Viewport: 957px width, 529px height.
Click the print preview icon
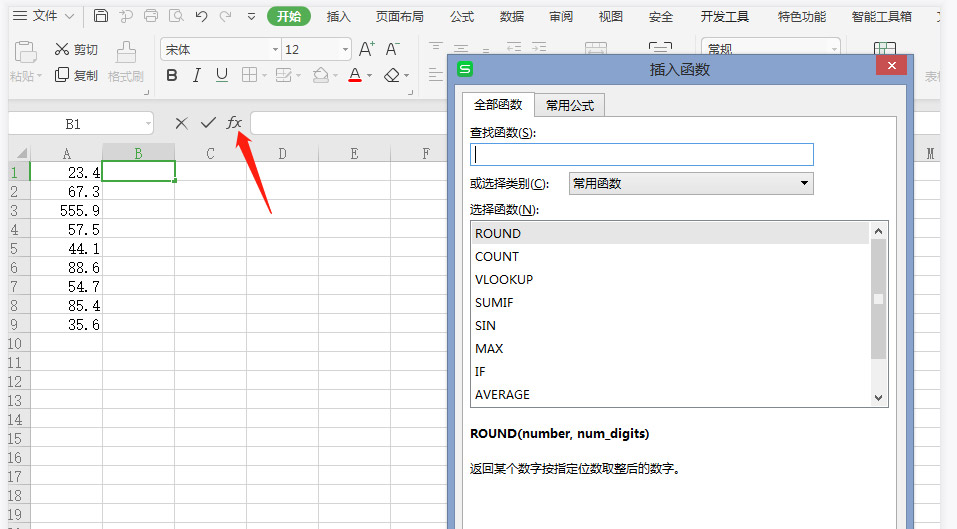(176, 16)
